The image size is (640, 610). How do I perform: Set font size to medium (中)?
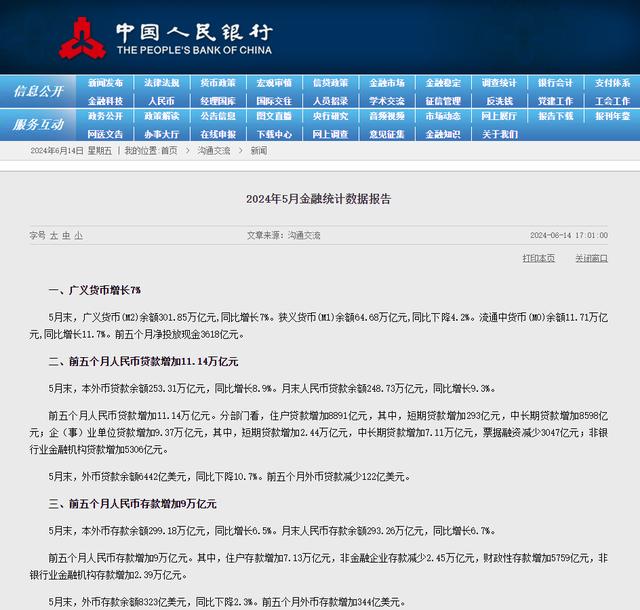[x=66, y=236]
